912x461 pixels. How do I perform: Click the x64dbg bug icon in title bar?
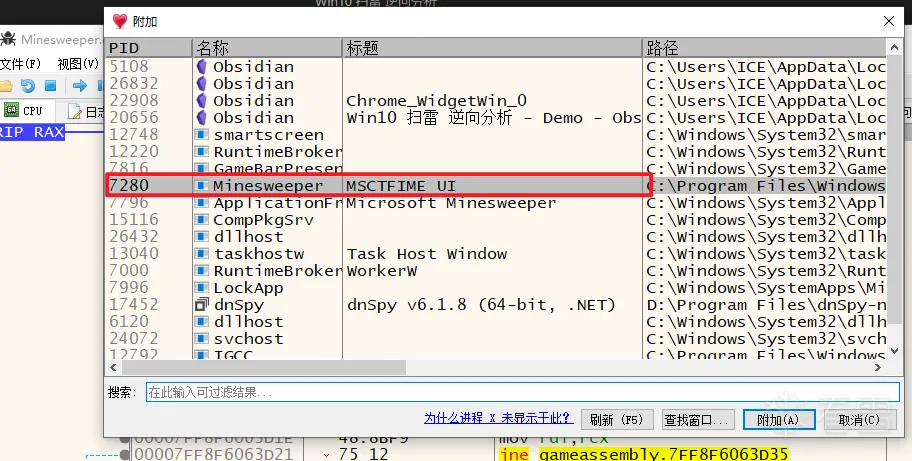pos(8,40)
